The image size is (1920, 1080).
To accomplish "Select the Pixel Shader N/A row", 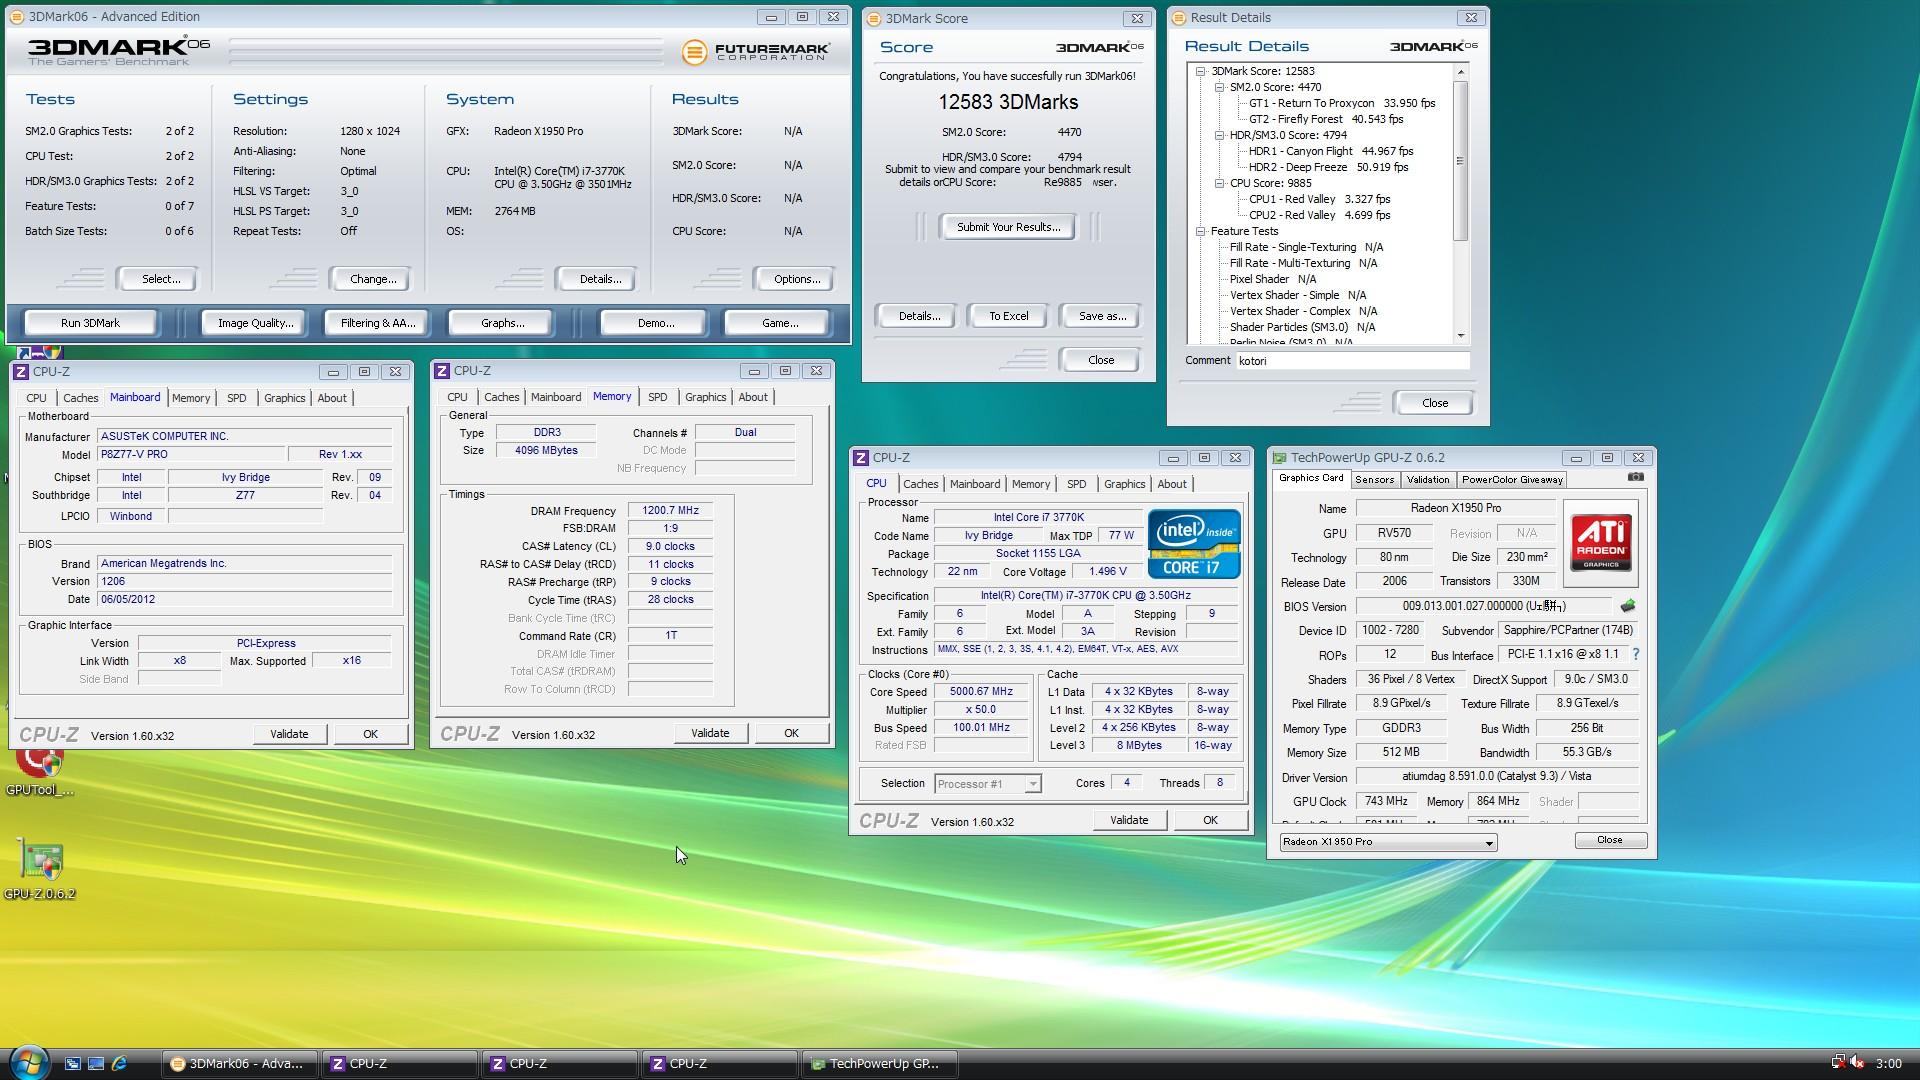I will click(1272, 279).
